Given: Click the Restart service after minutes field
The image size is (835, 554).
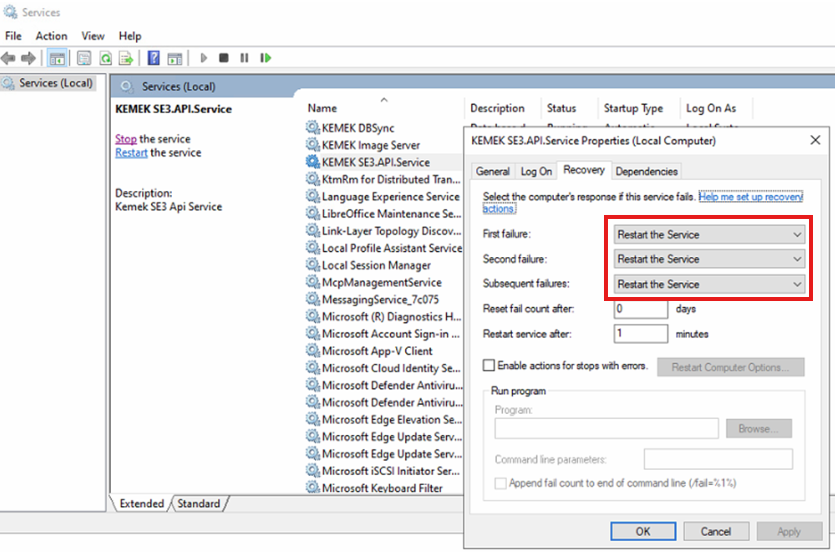Looking at the screenshot, I should point(641,333).
